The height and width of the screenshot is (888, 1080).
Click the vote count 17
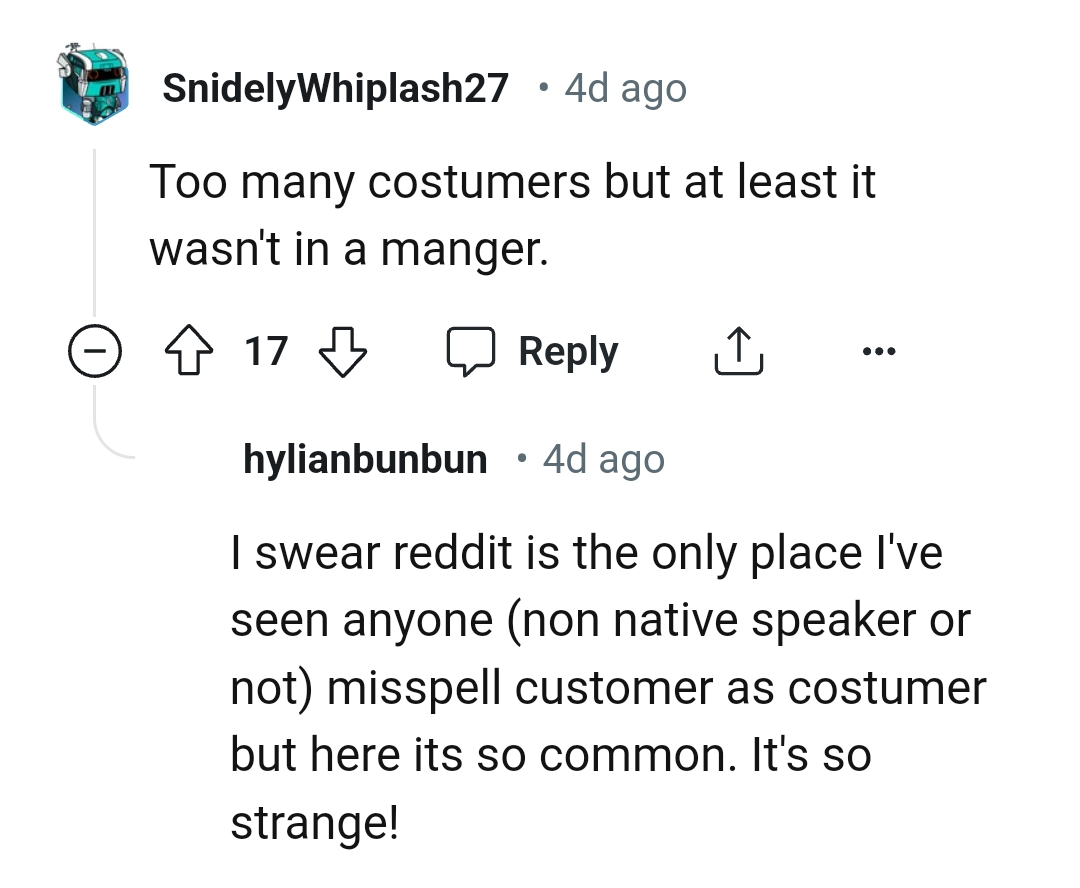coord(266,352)
